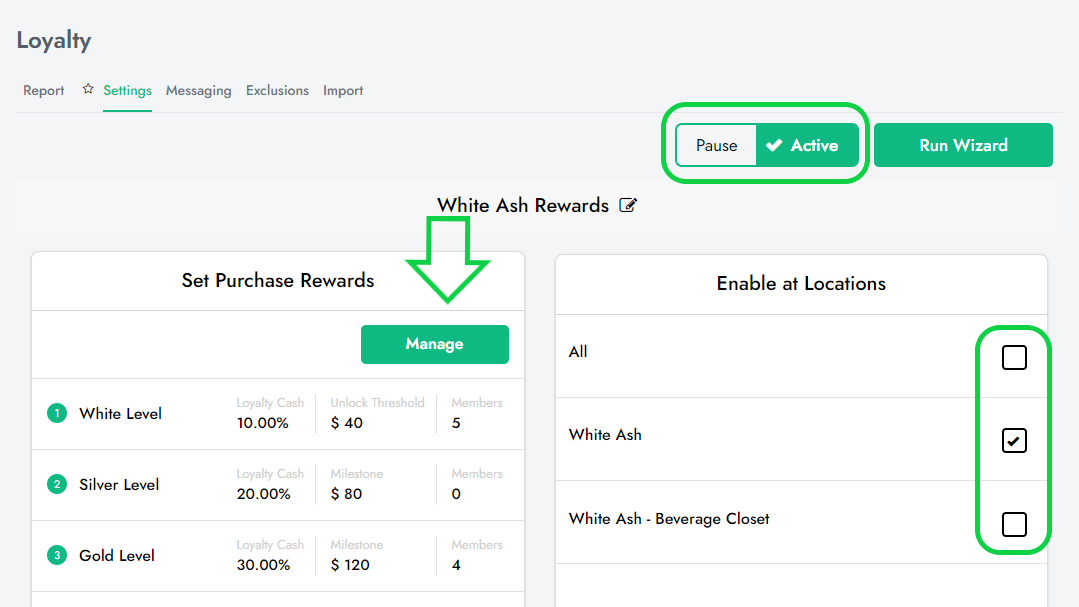Click the number 1 White Level badge
This screenshot has width=1079, height=607.
pyautogui.click(x=57, y=413)
